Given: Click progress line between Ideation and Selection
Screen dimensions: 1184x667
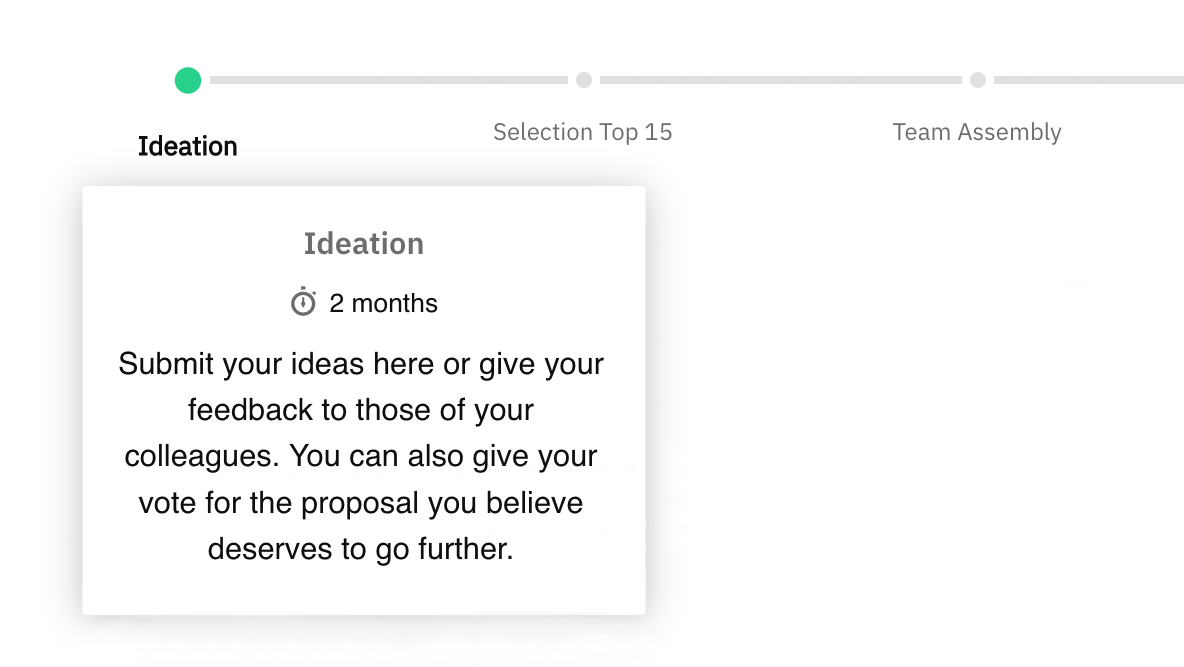Looking at the screenshot, I should point(389,80).
